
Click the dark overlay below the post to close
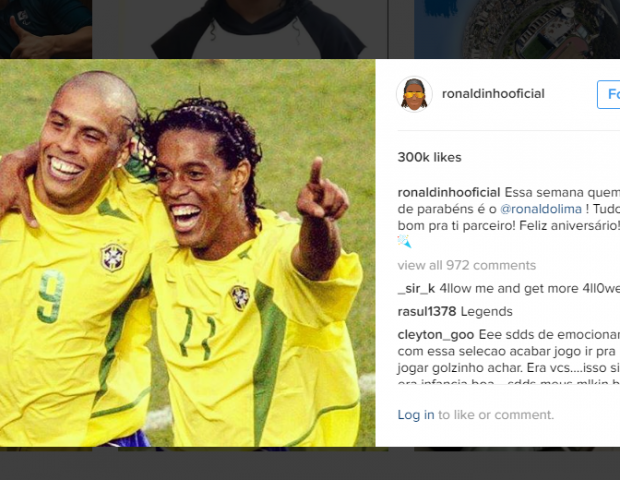310,465
